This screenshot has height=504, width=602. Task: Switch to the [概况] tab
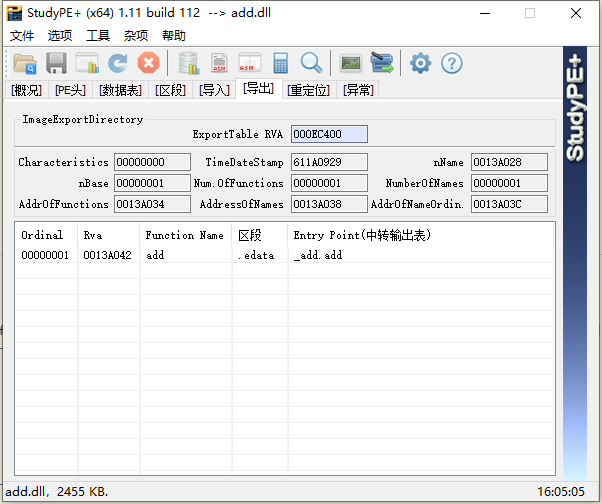26,90
